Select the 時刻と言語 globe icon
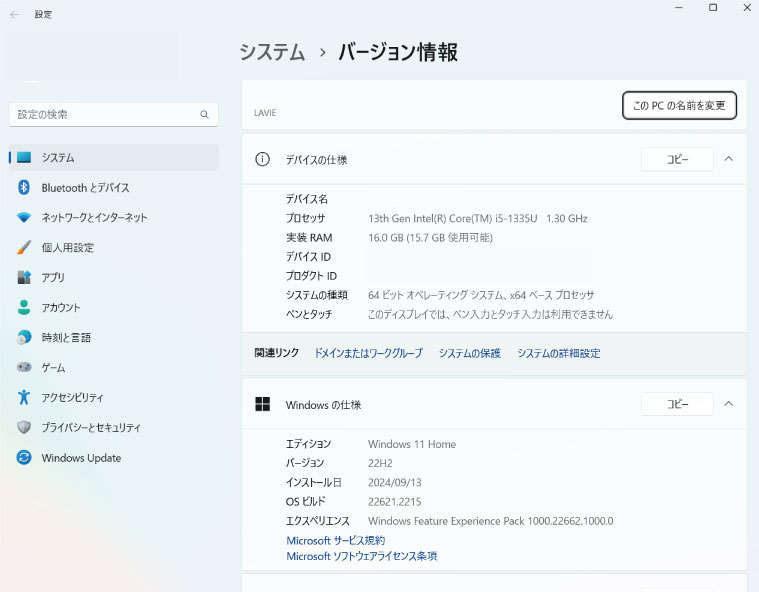 coord(24,338)
